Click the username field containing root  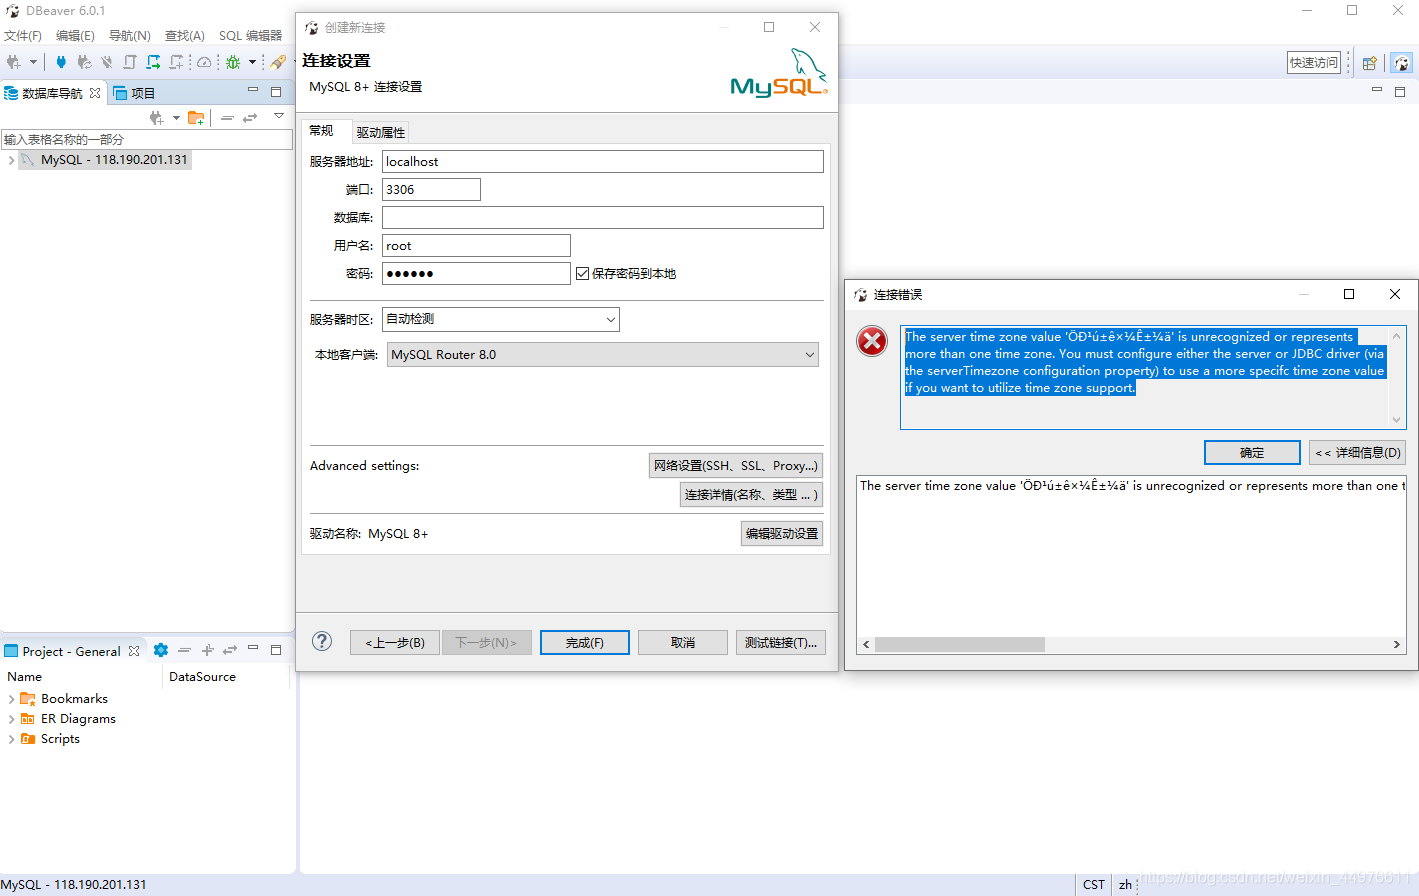point(476,245)
